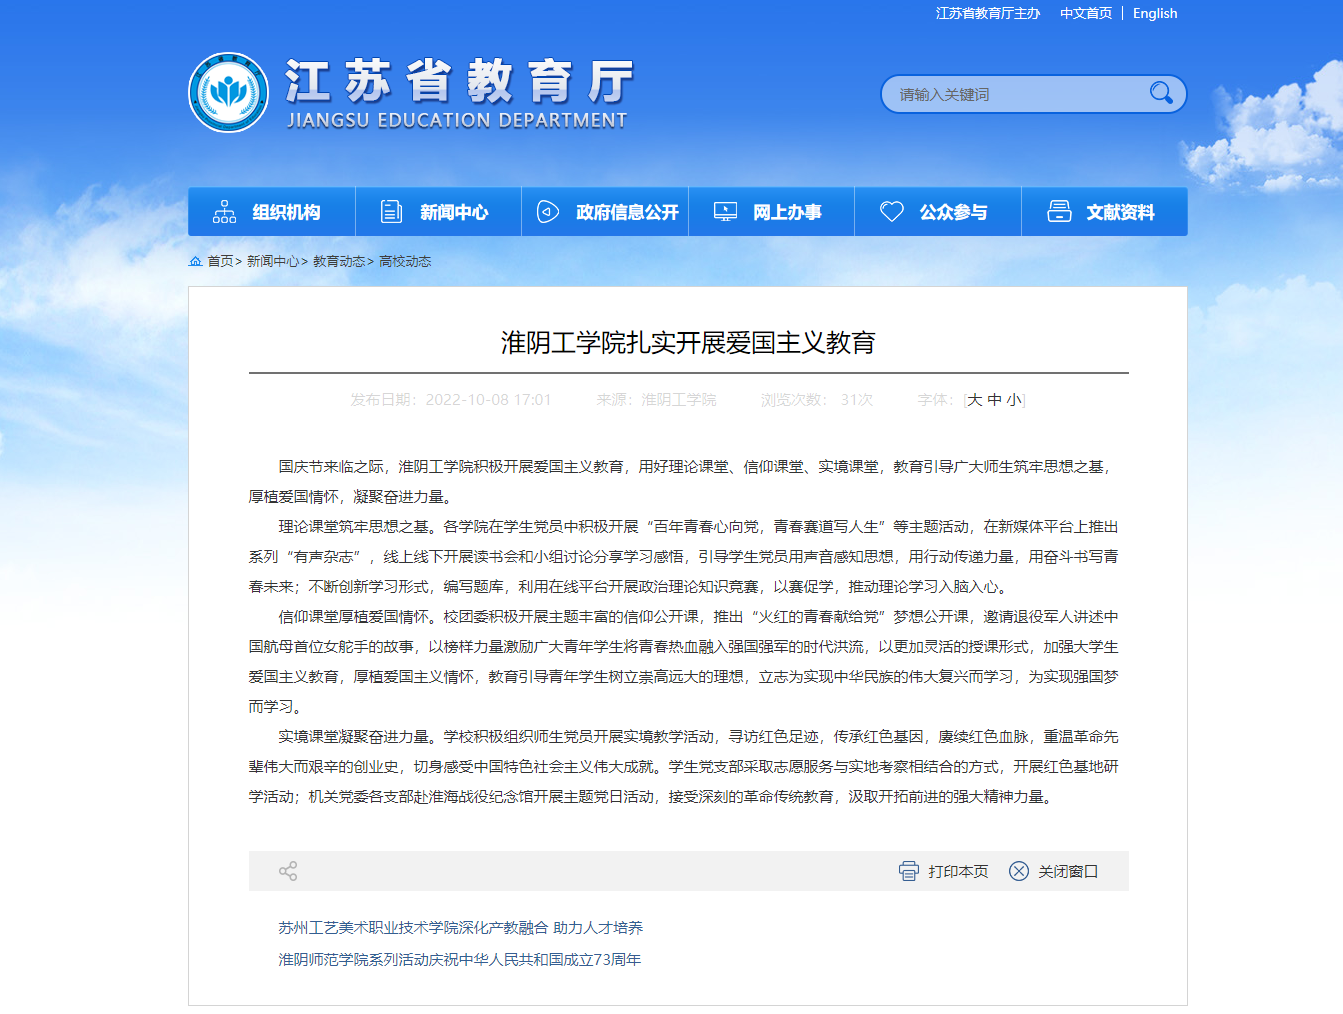The image size is (1343, 1014).
Task: Click the search magnifier icon
Action: [x=1160, y=93]
